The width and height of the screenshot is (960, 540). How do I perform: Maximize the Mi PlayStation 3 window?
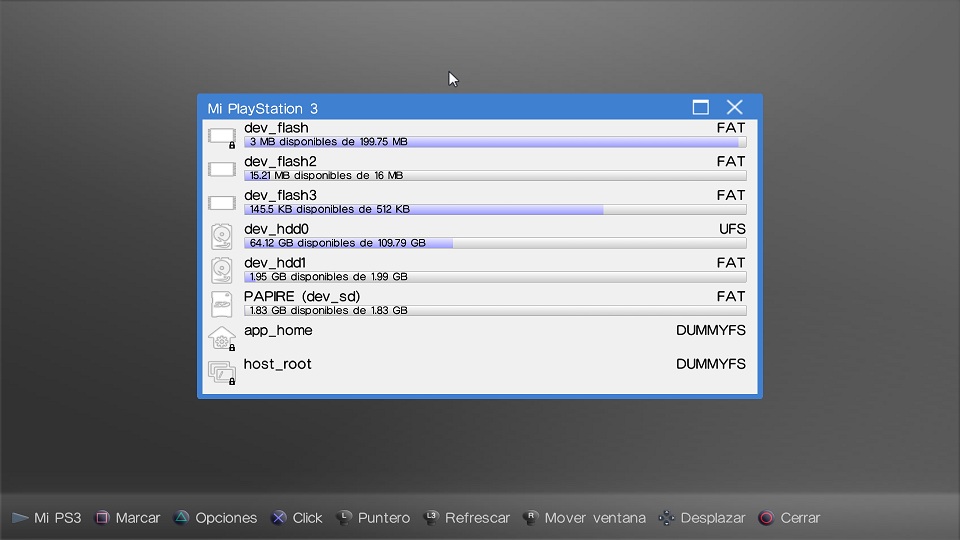701,107
